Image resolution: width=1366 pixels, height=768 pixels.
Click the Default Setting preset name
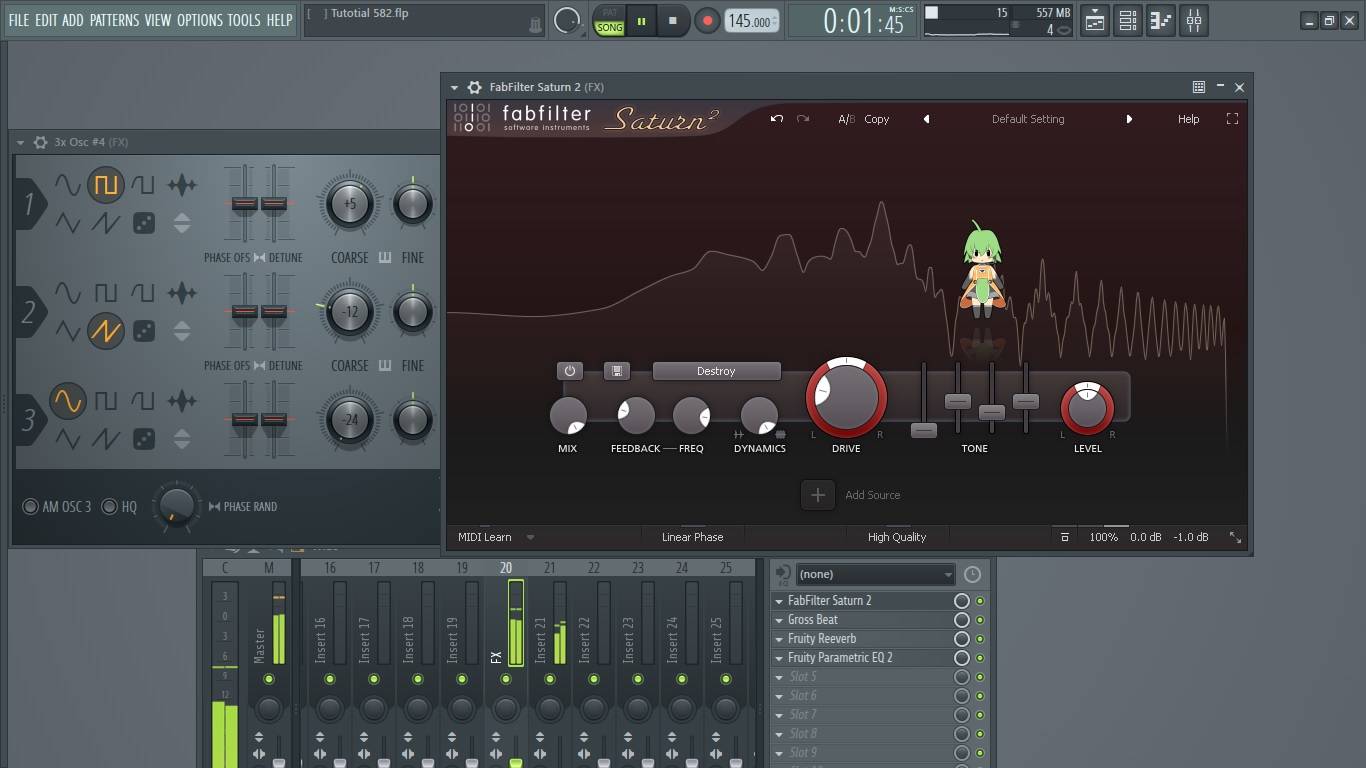pyautogui.click(x=1028, y=119)
